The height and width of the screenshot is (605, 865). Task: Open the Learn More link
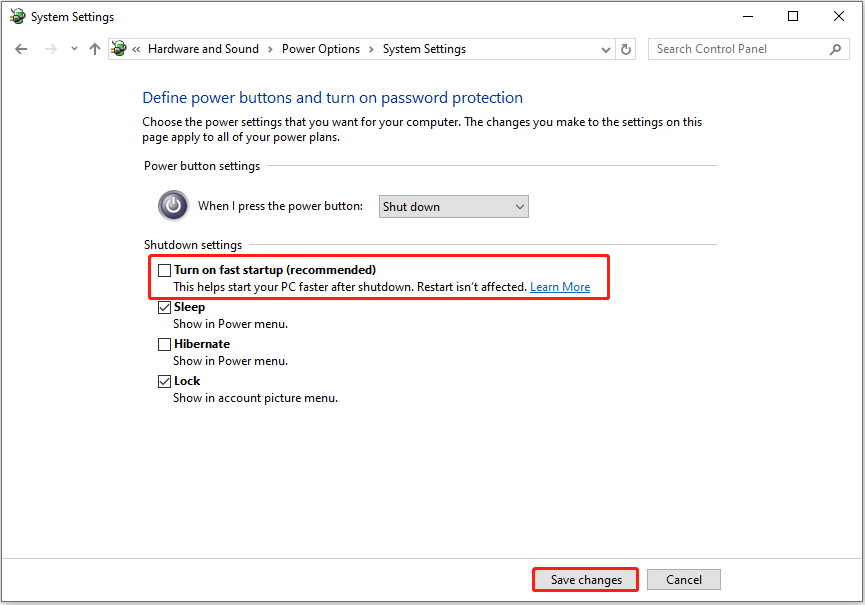coord(560,286)
